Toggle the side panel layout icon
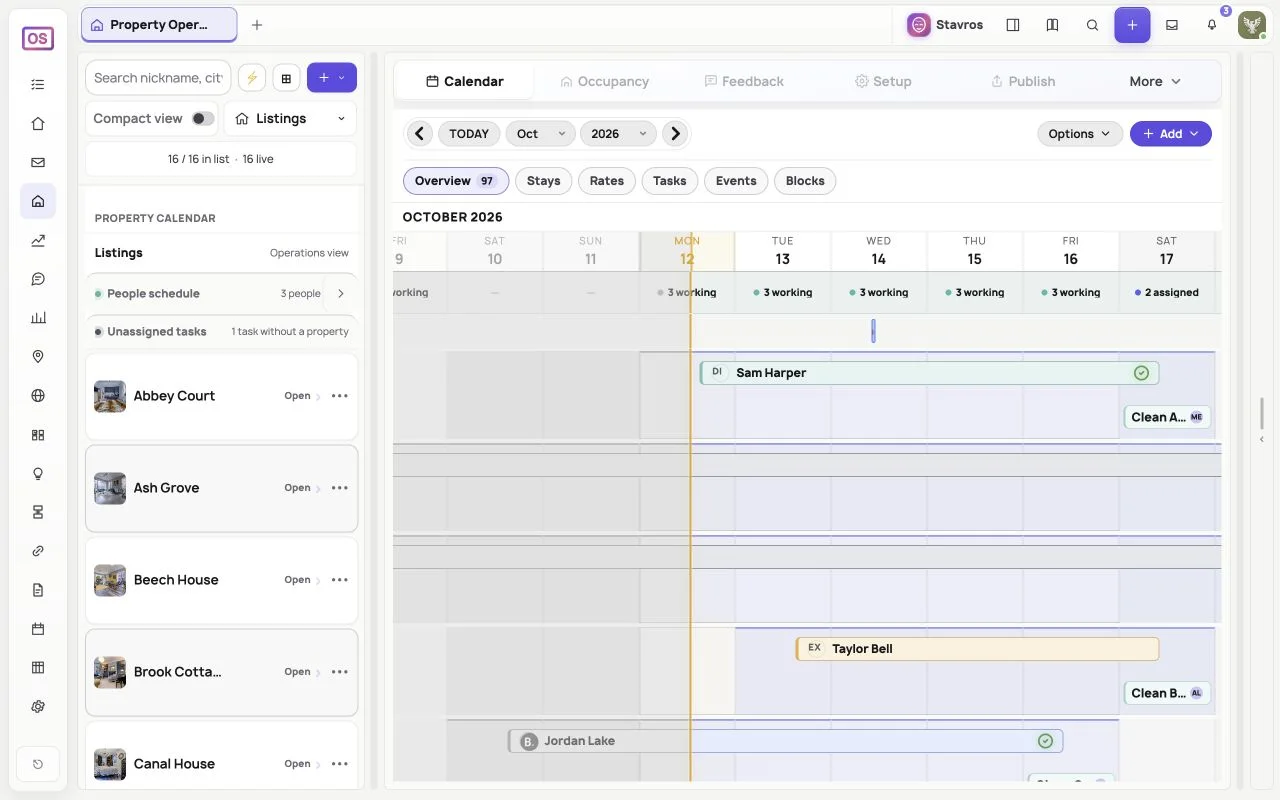This screenshot has height=800, width=1280. [1012, 25]
